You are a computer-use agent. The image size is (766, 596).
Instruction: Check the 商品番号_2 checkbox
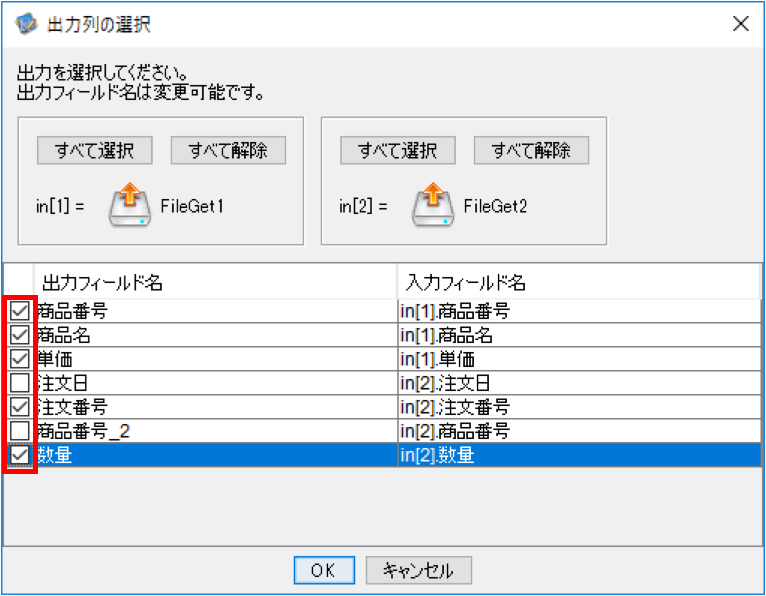(20, 430)
